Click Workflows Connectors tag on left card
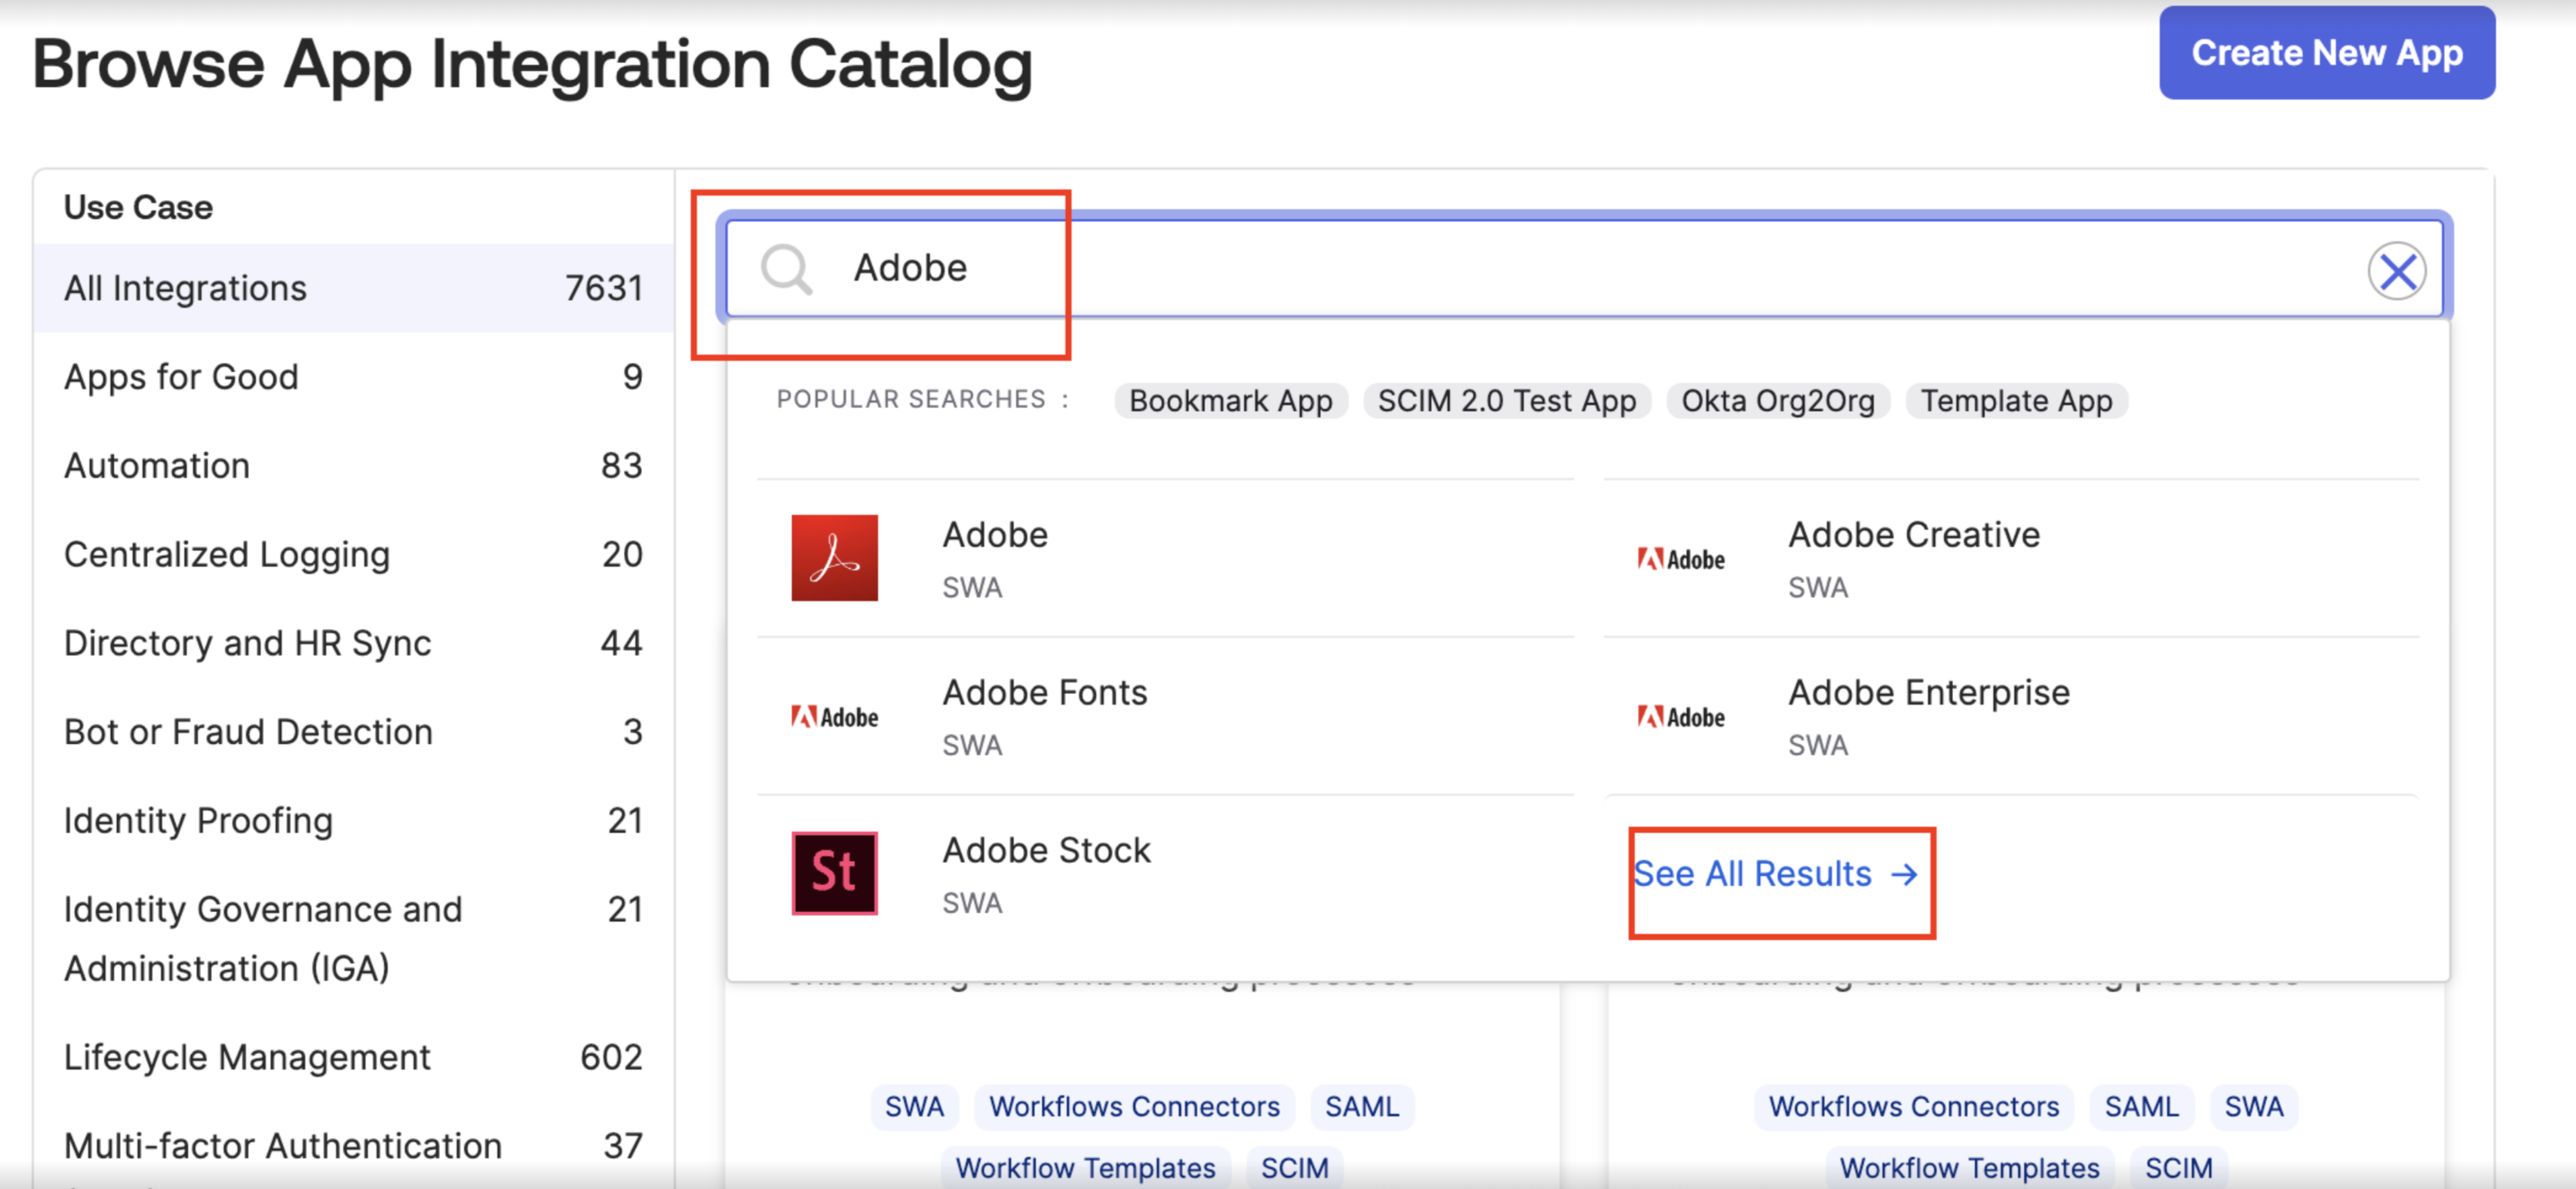2576x1189 pixels. coord(1134,1107)
